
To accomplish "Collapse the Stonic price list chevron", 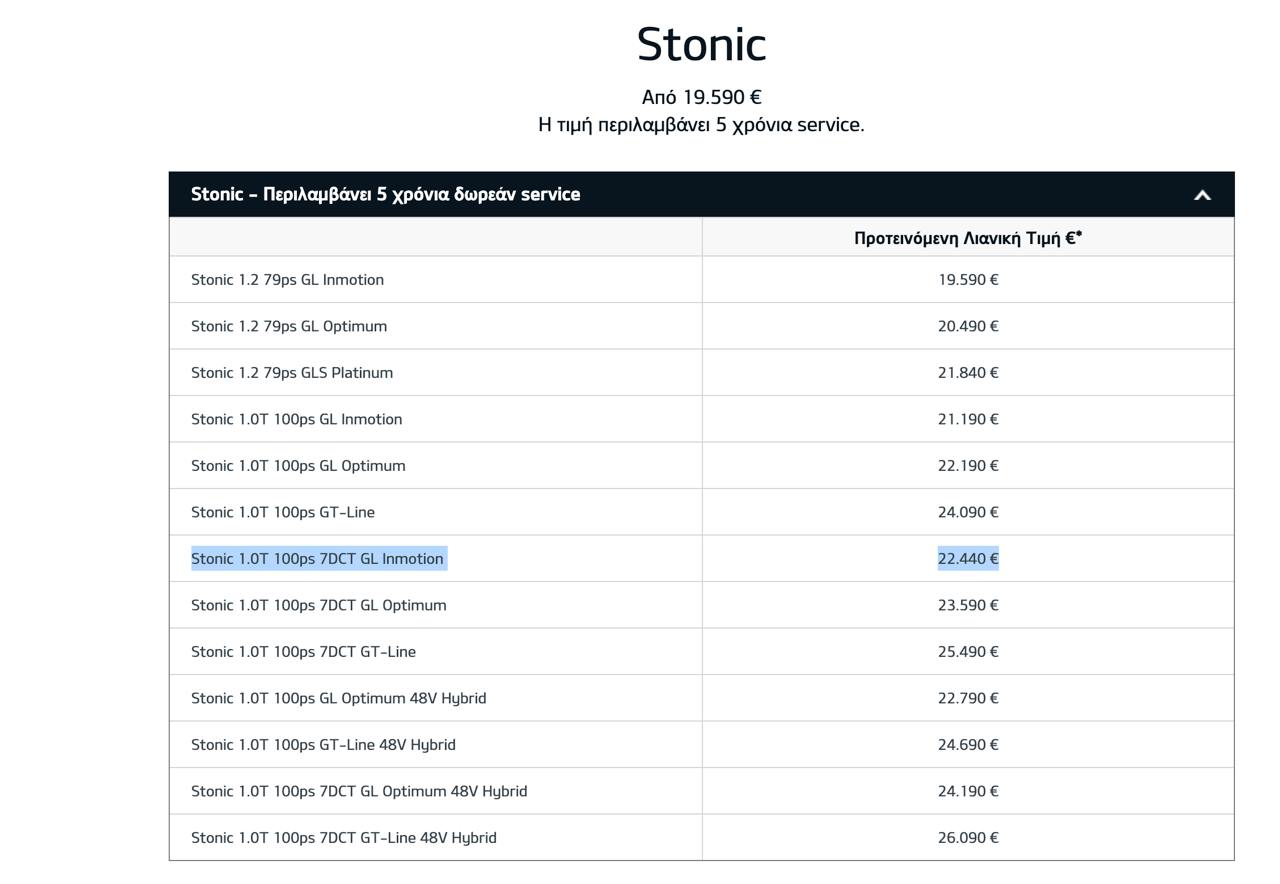I will pos(1202,195).
